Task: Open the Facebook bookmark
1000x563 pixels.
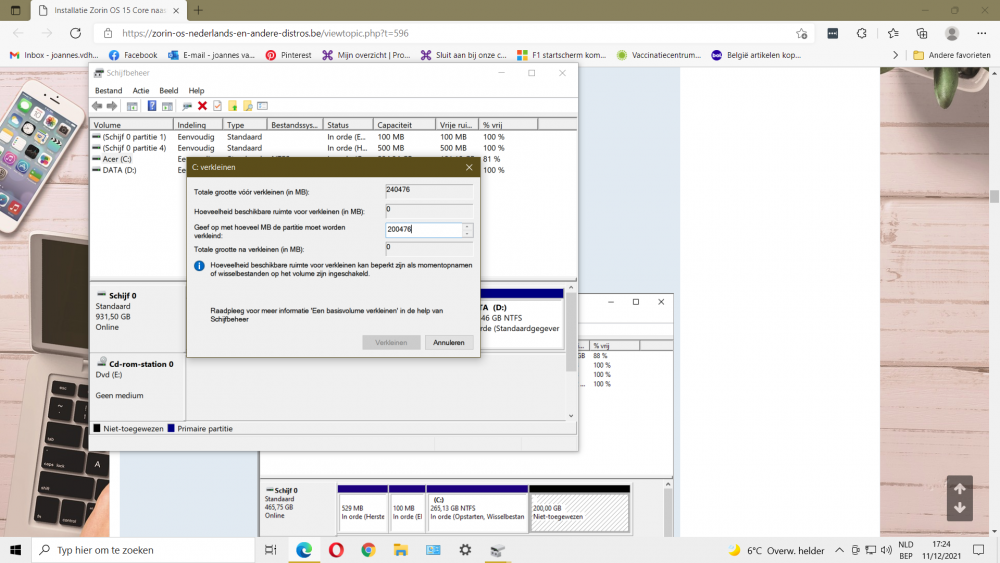Action: pos(133,55)
